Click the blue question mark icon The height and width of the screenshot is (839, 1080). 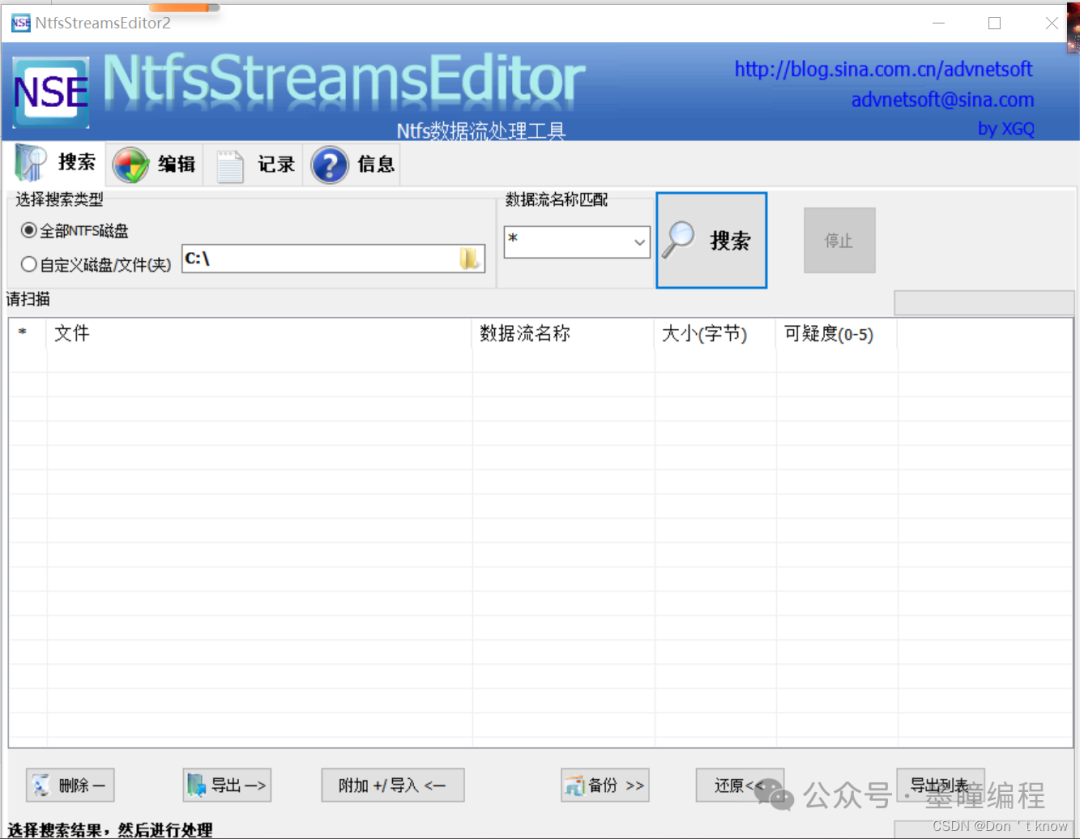[329, 165]
